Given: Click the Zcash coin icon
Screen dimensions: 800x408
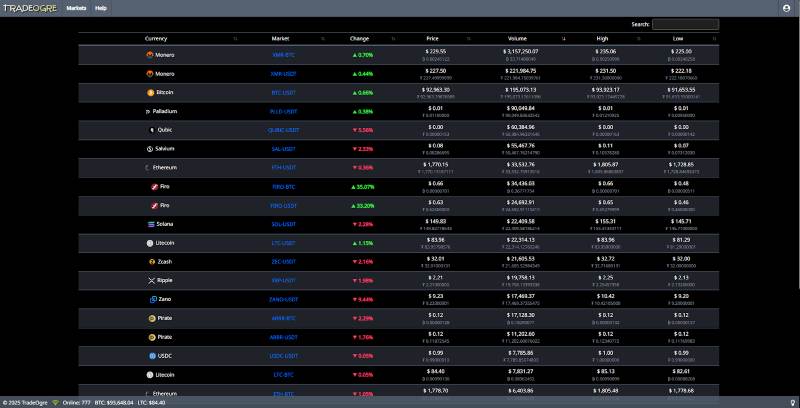Looking at the screenshot, I should [151, 261].
